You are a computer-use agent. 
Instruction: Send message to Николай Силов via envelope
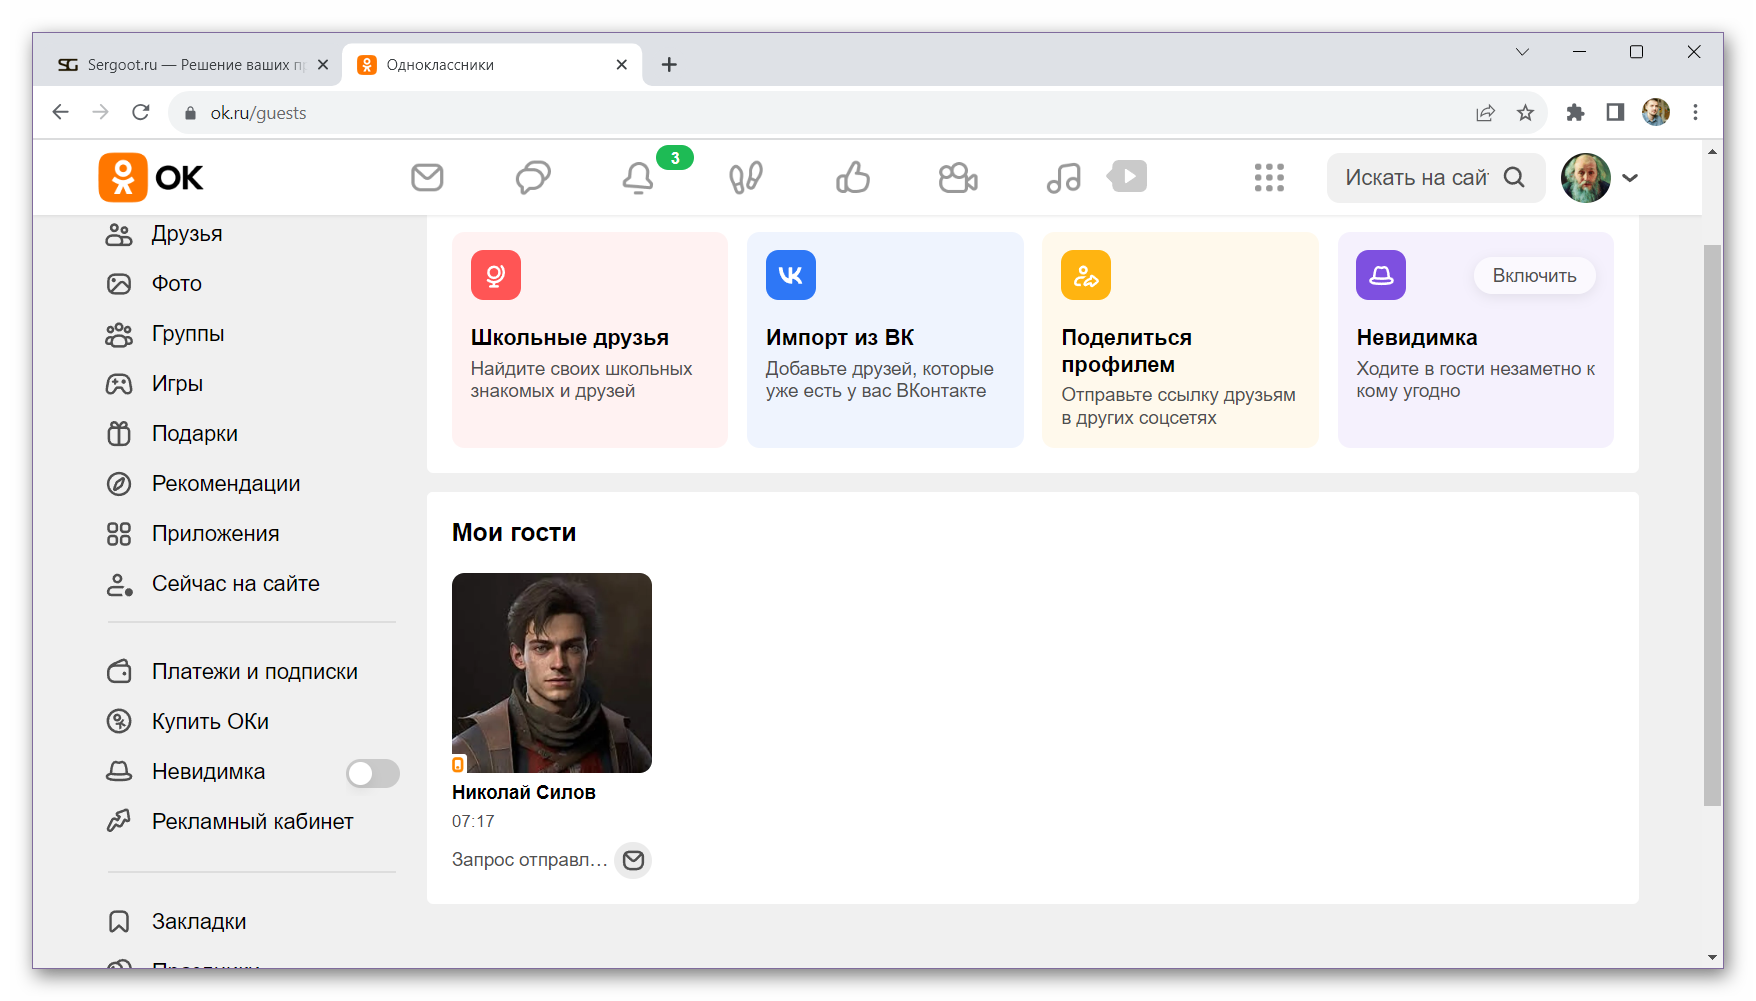(x=633, y=860)
